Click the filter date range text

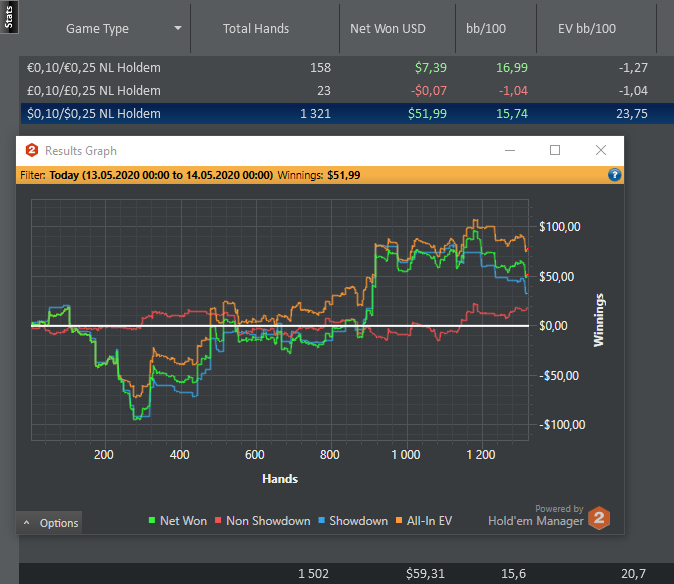(x=161, y=175)
